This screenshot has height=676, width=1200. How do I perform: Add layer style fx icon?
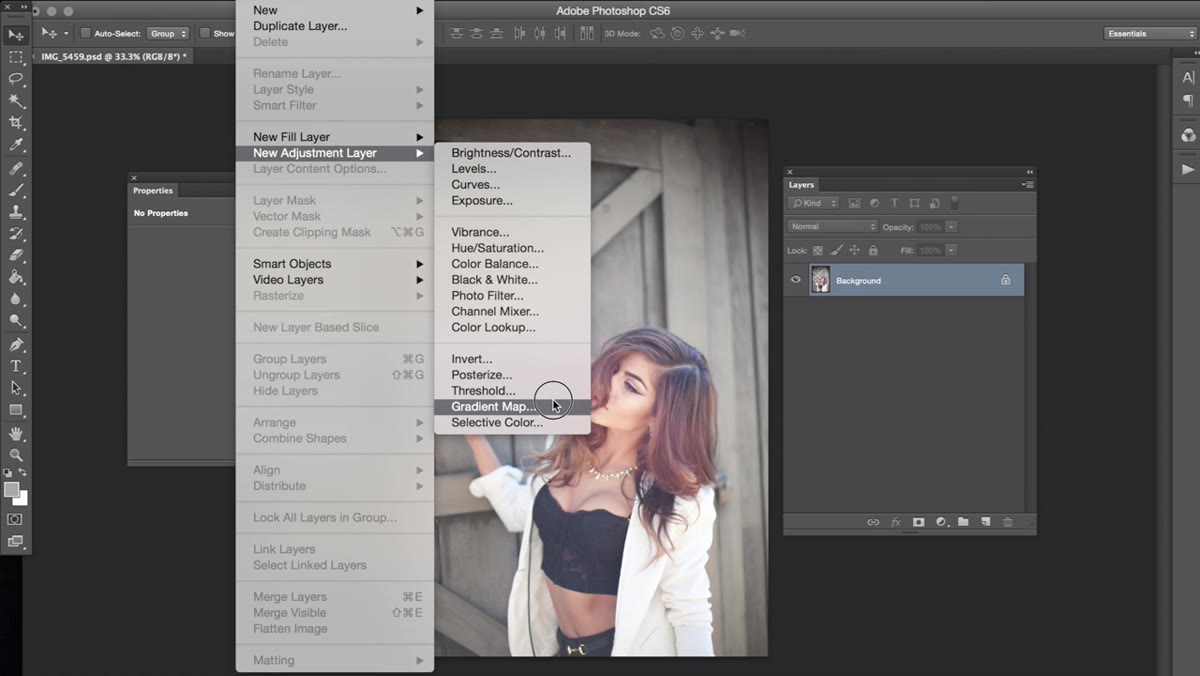point(896,522)
